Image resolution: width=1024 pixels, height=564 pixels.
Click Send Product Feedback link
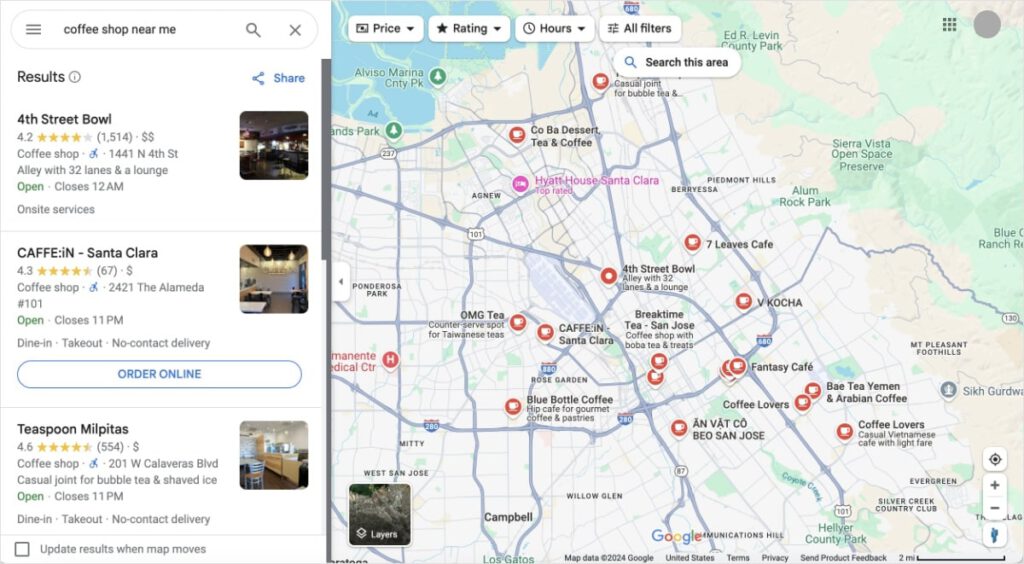[843, 557]
